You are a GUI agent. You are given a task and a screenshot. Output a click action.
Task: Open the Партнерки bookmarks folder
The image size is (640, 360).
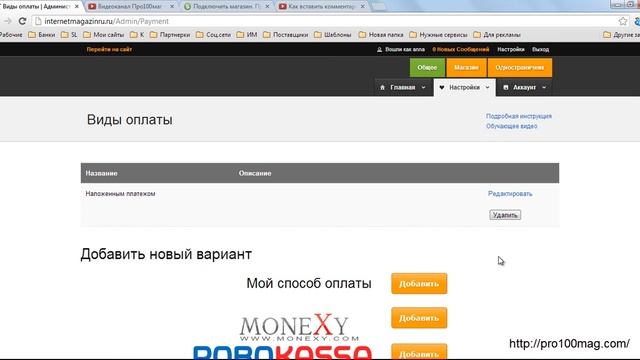click(x=170, y=35)
